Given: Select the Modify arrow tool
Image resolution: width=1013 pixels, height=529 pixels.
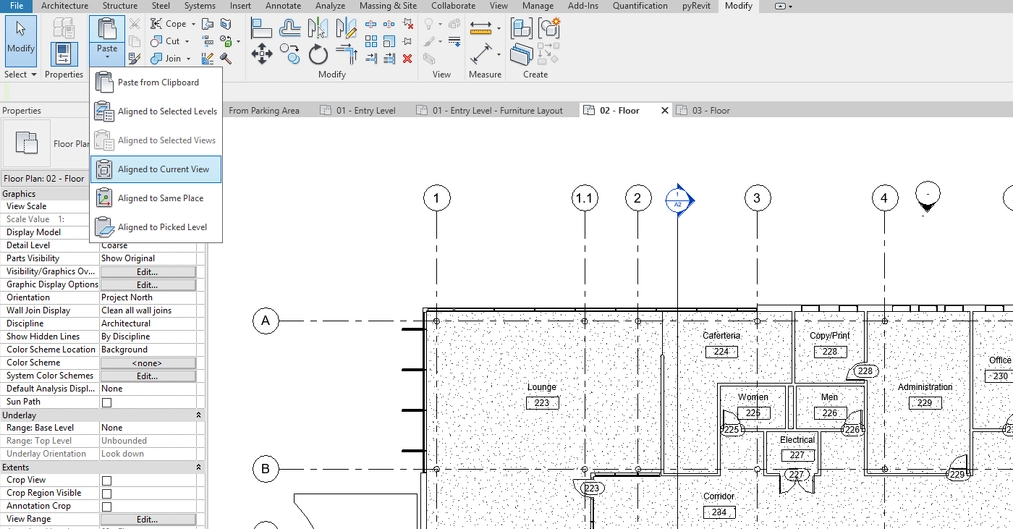Looking at the screenshot, I should [21, 40].
